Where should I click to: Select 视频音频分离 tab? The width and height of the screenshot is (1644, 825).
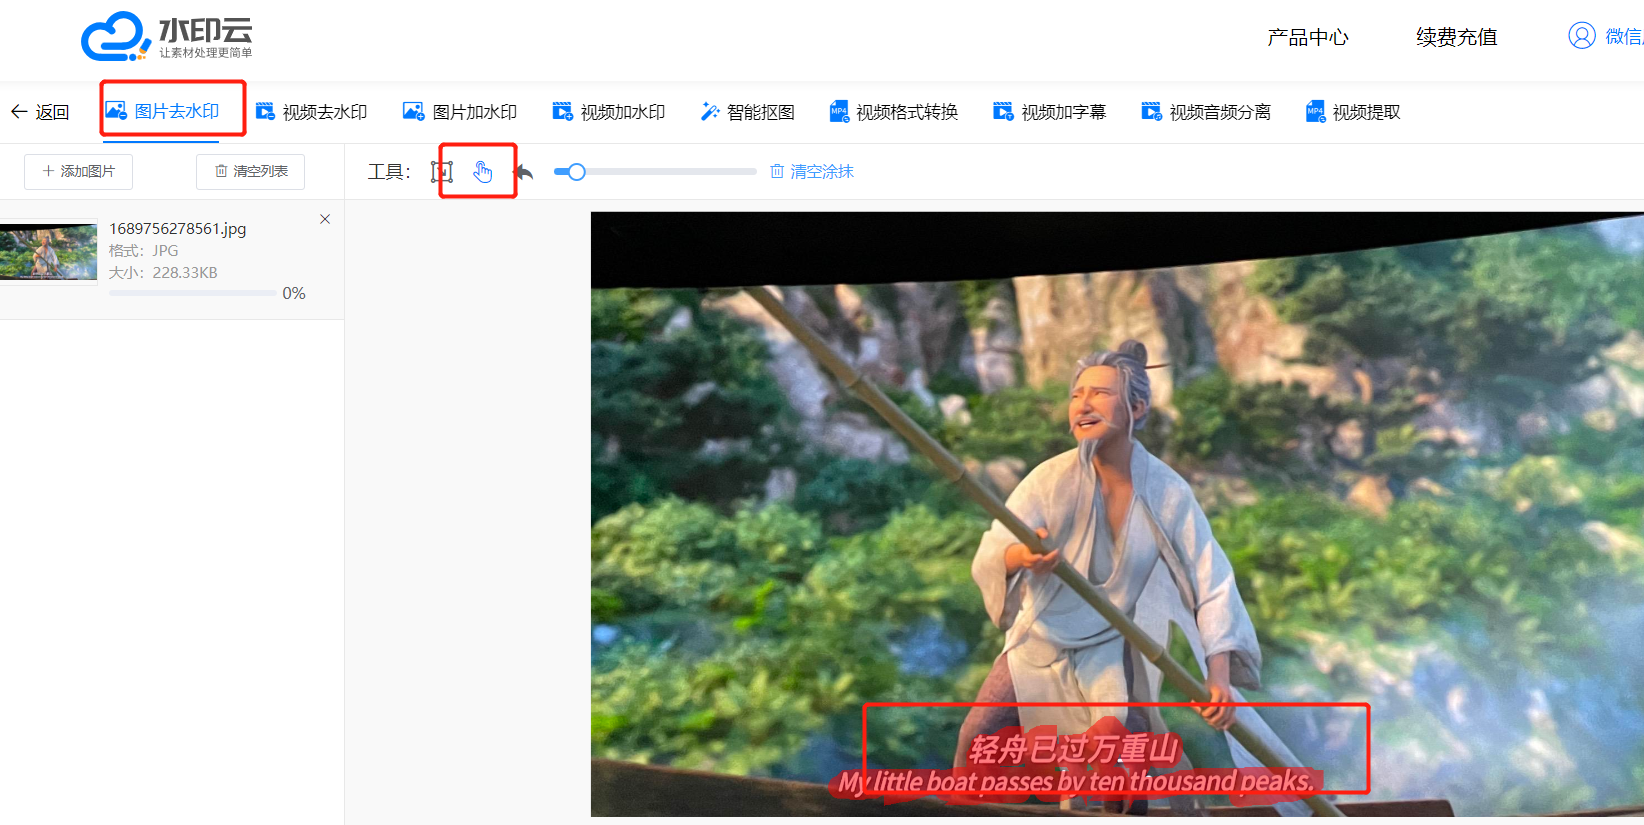1206,112
